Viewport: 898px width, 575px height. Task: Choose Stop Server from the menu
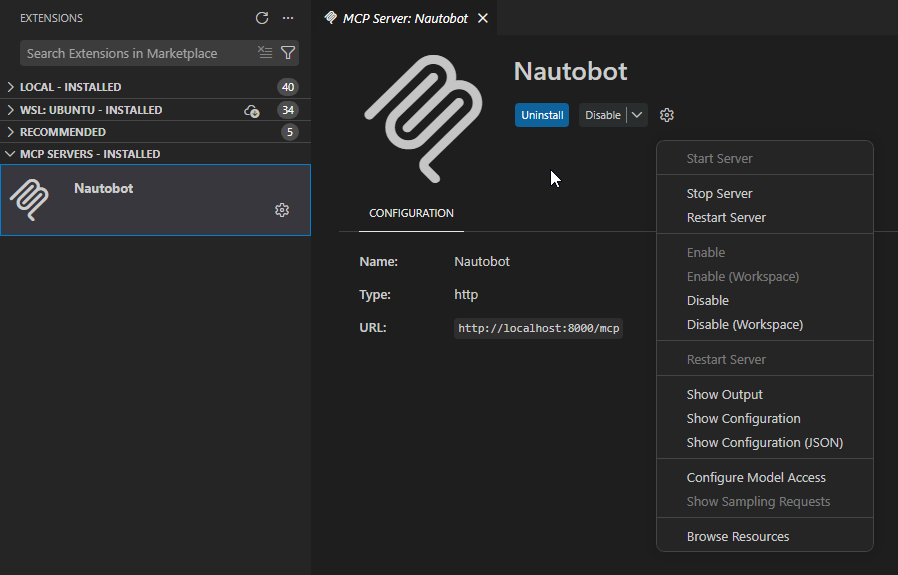click(765, 194)
